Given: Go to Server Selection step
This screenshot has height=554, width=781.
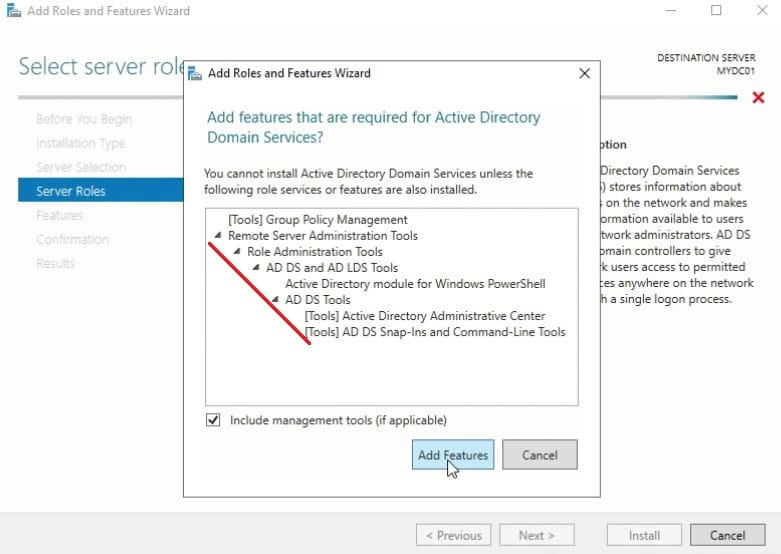Looking at the screenshot, I should coord(81,167).
